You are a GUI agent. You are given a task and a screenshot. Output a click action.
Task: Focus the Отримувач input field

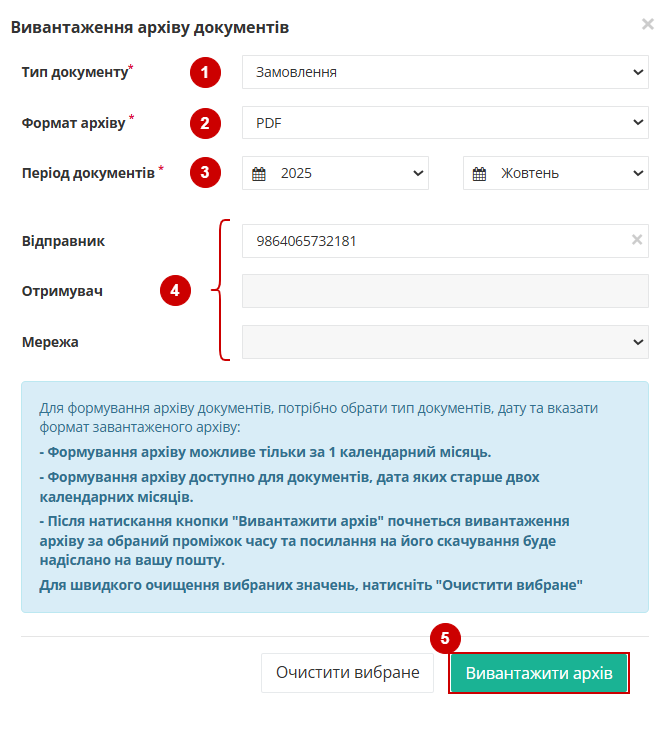coord(445,291)
